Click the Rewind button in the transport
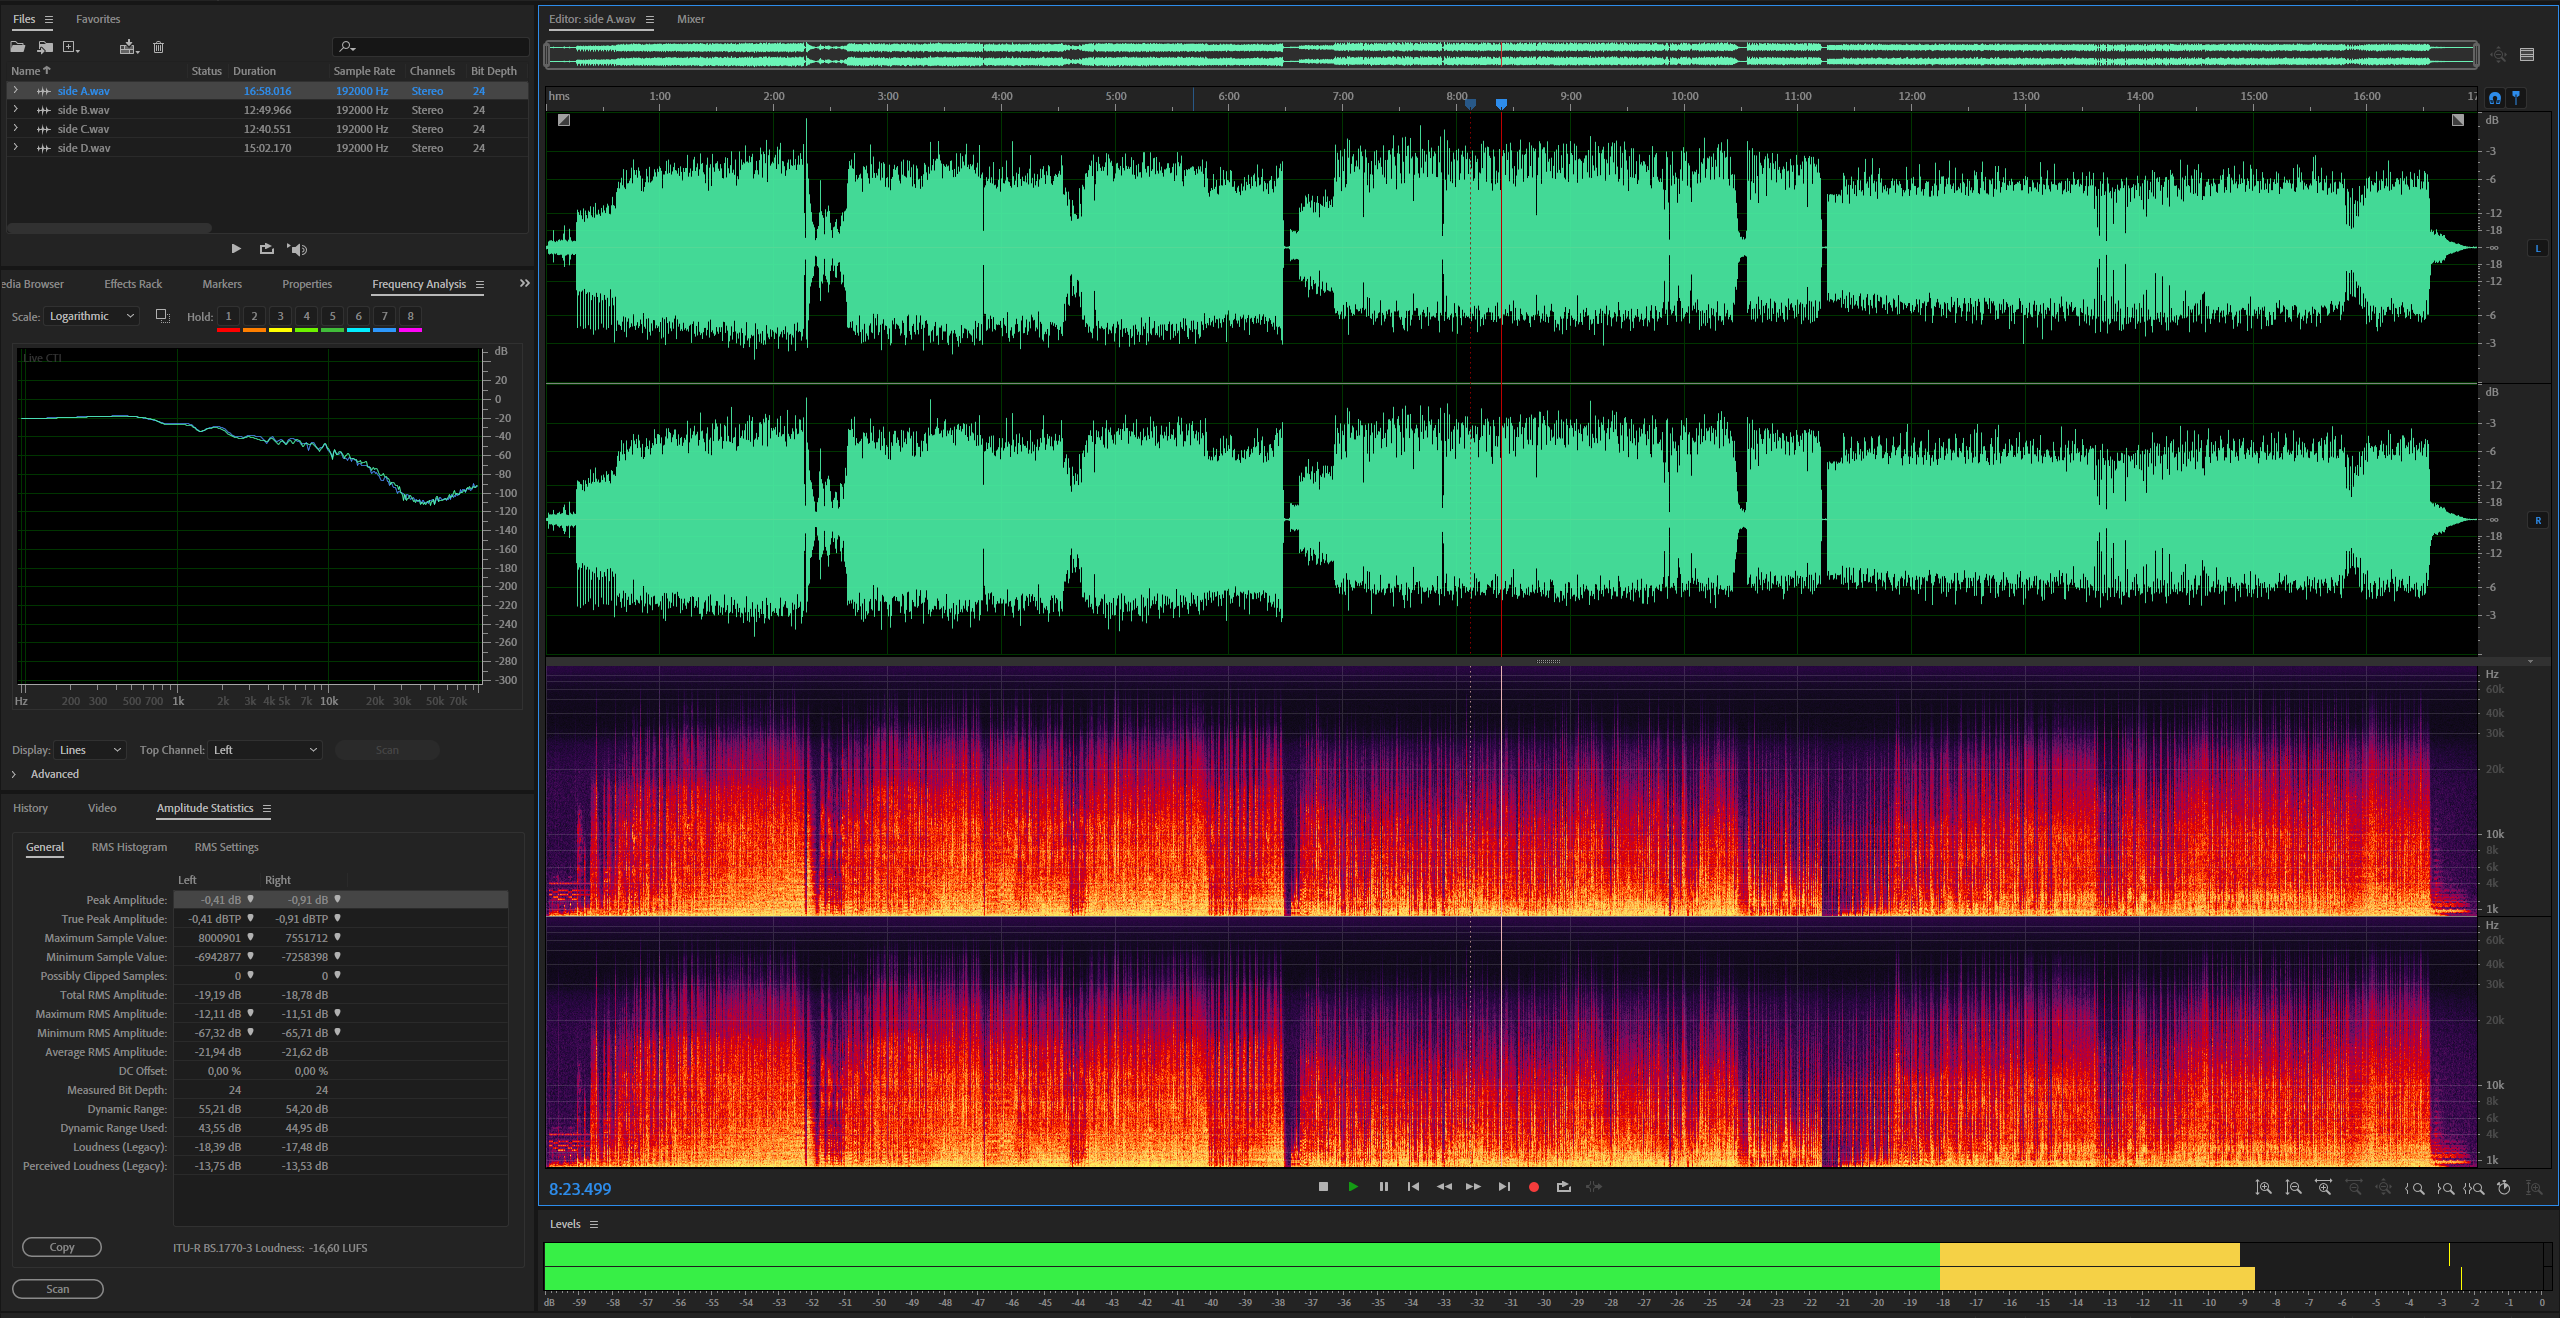The height and width of the screenshot is (1318, 2560). coord(1444,1187)
